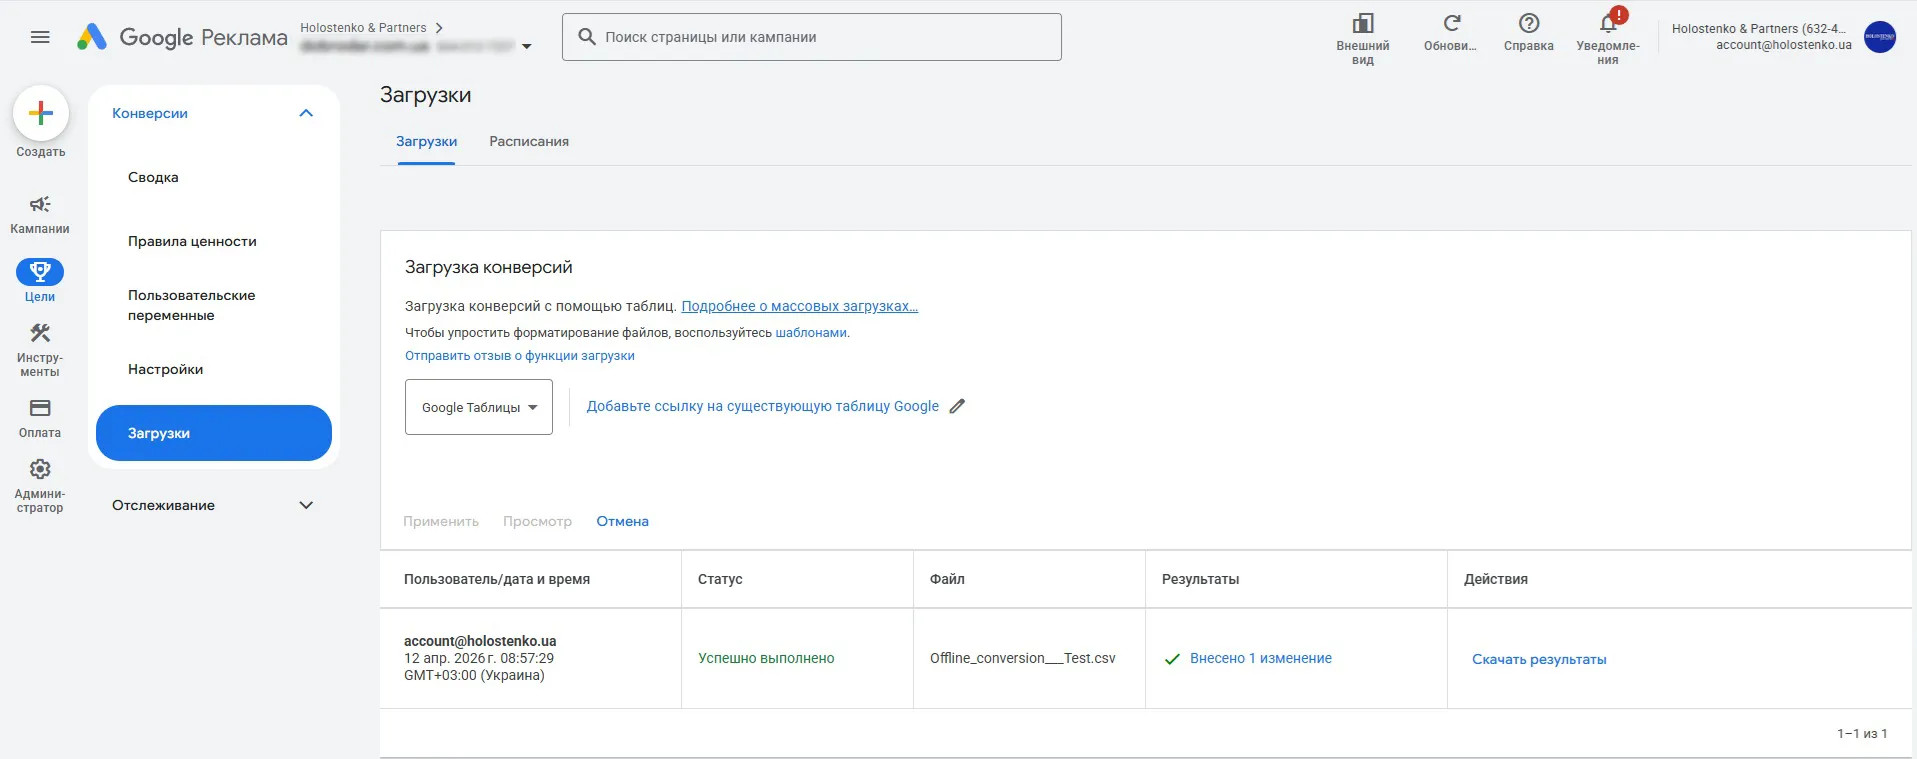Click the Отмена button

click(623, 521)
